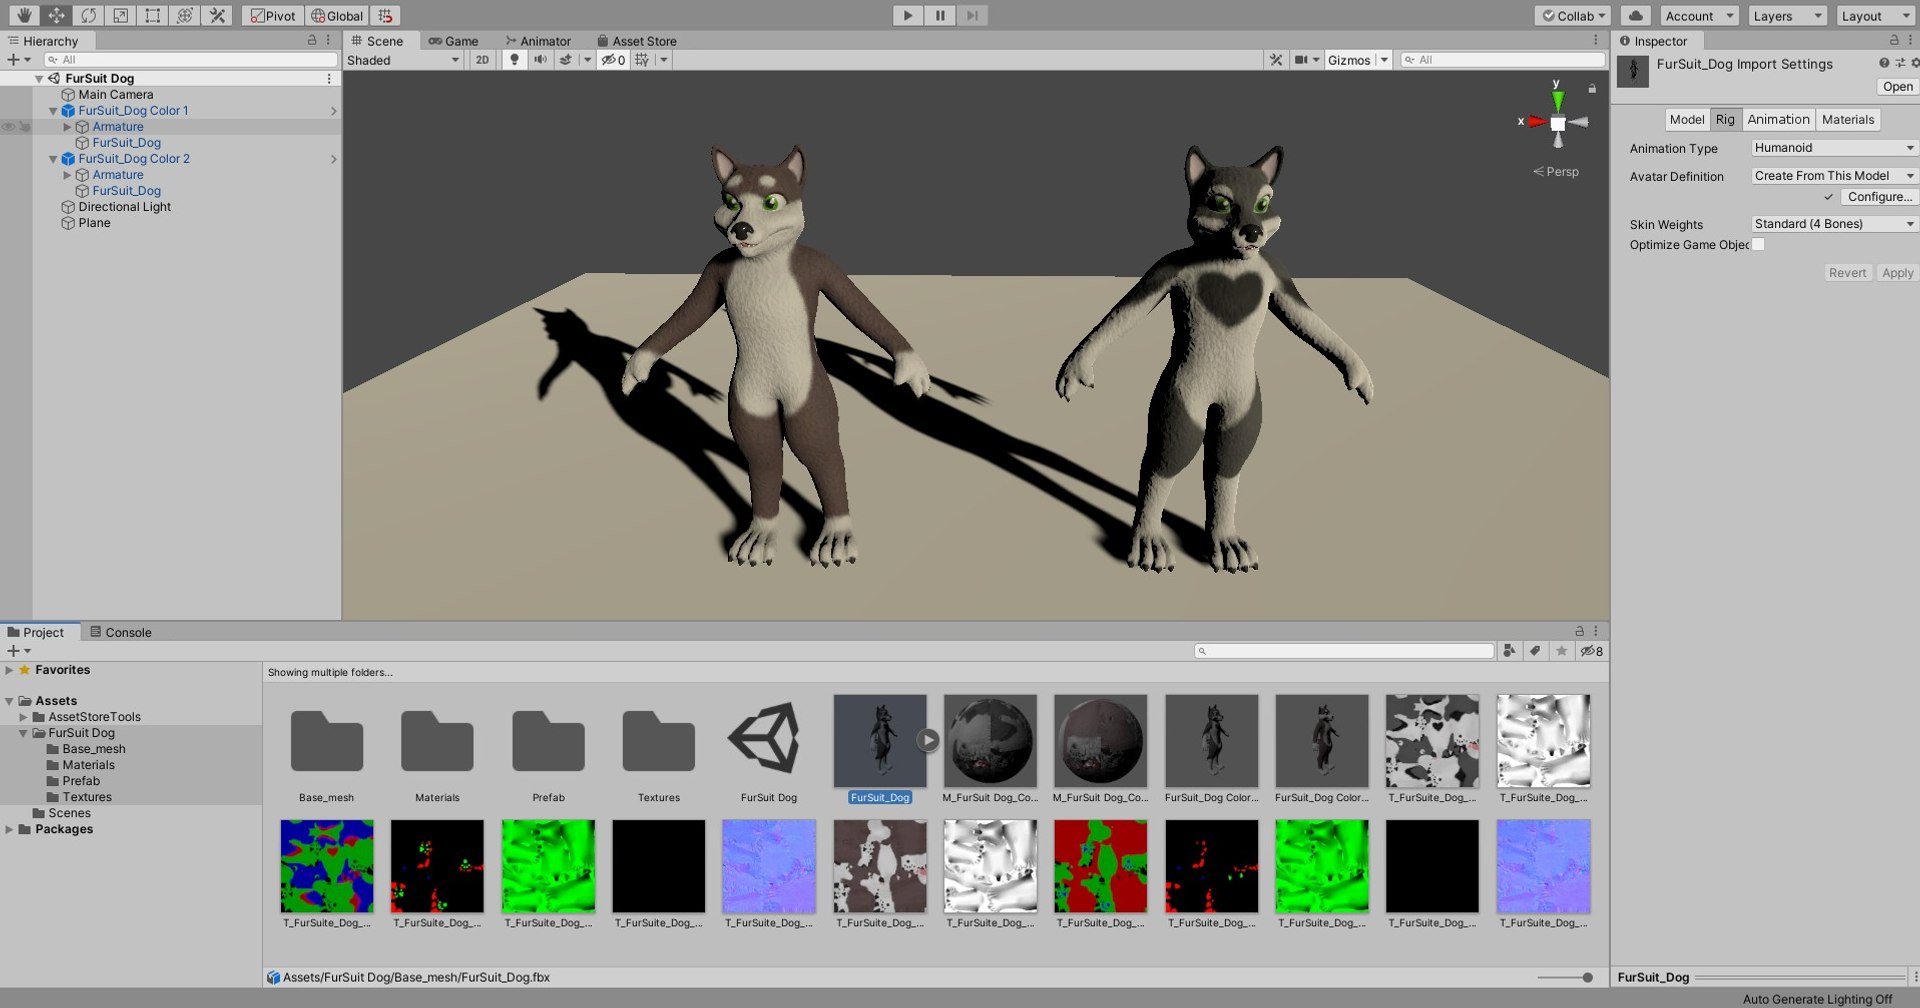The height and width of the screenshot is (1008, 1920).
Task: Switch to the Game tab
Action: coord(453,41)
